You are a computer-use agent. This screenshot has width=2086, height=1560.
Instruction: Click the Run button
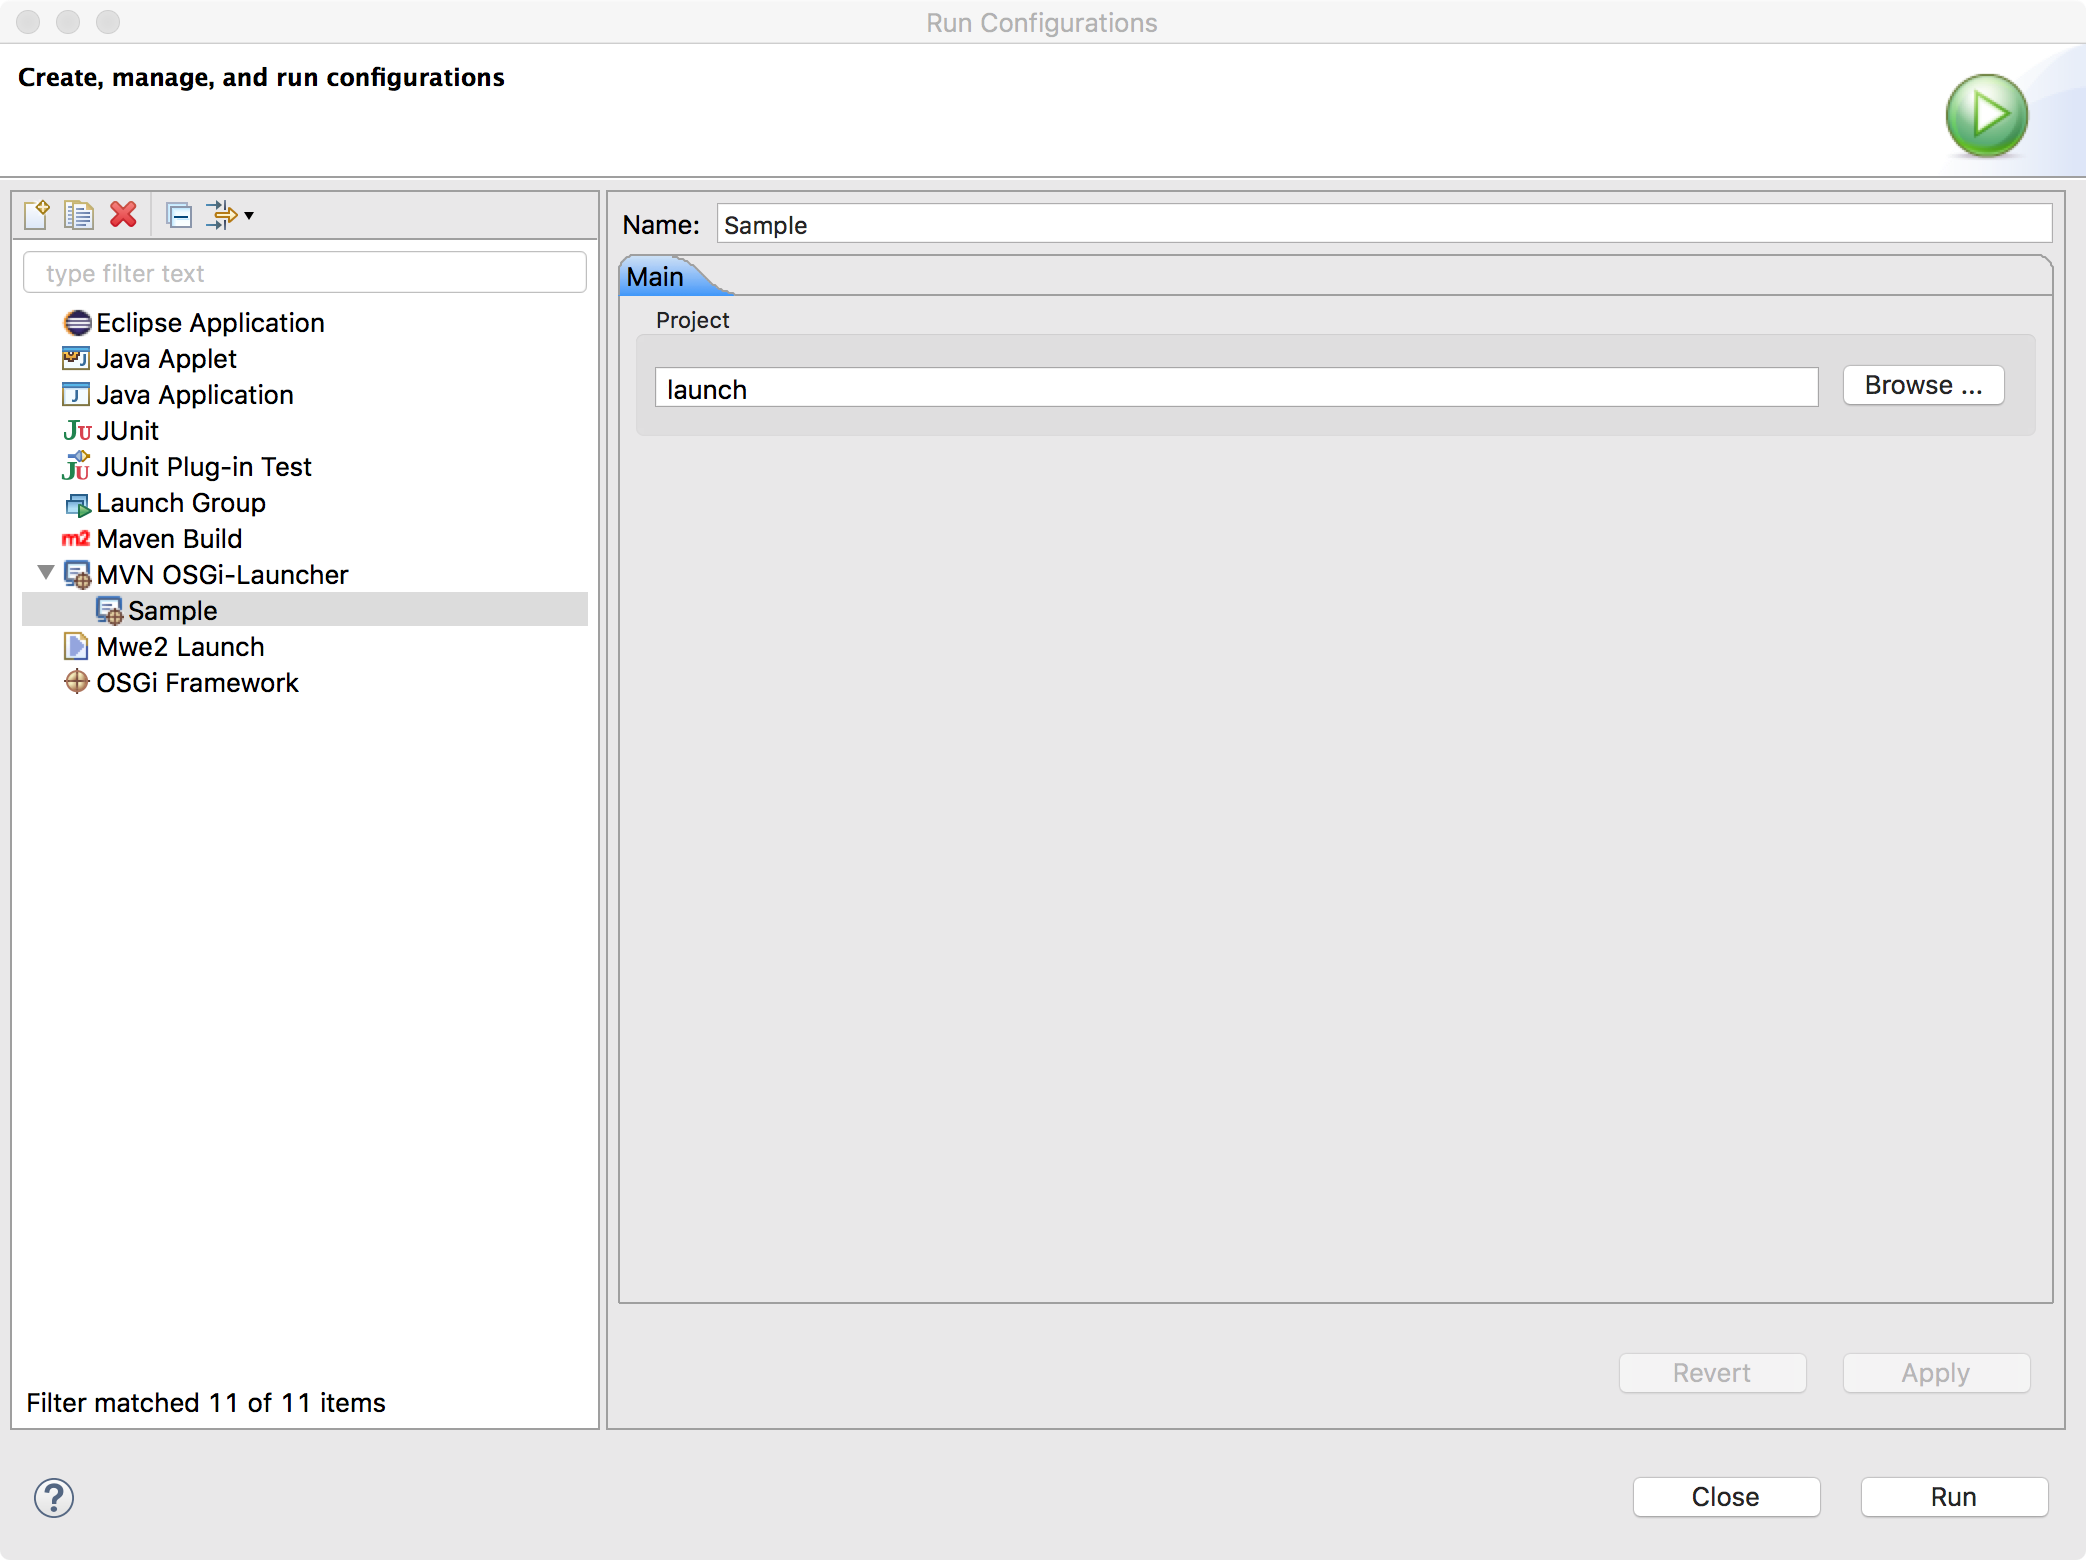tap(1953, 1497)
